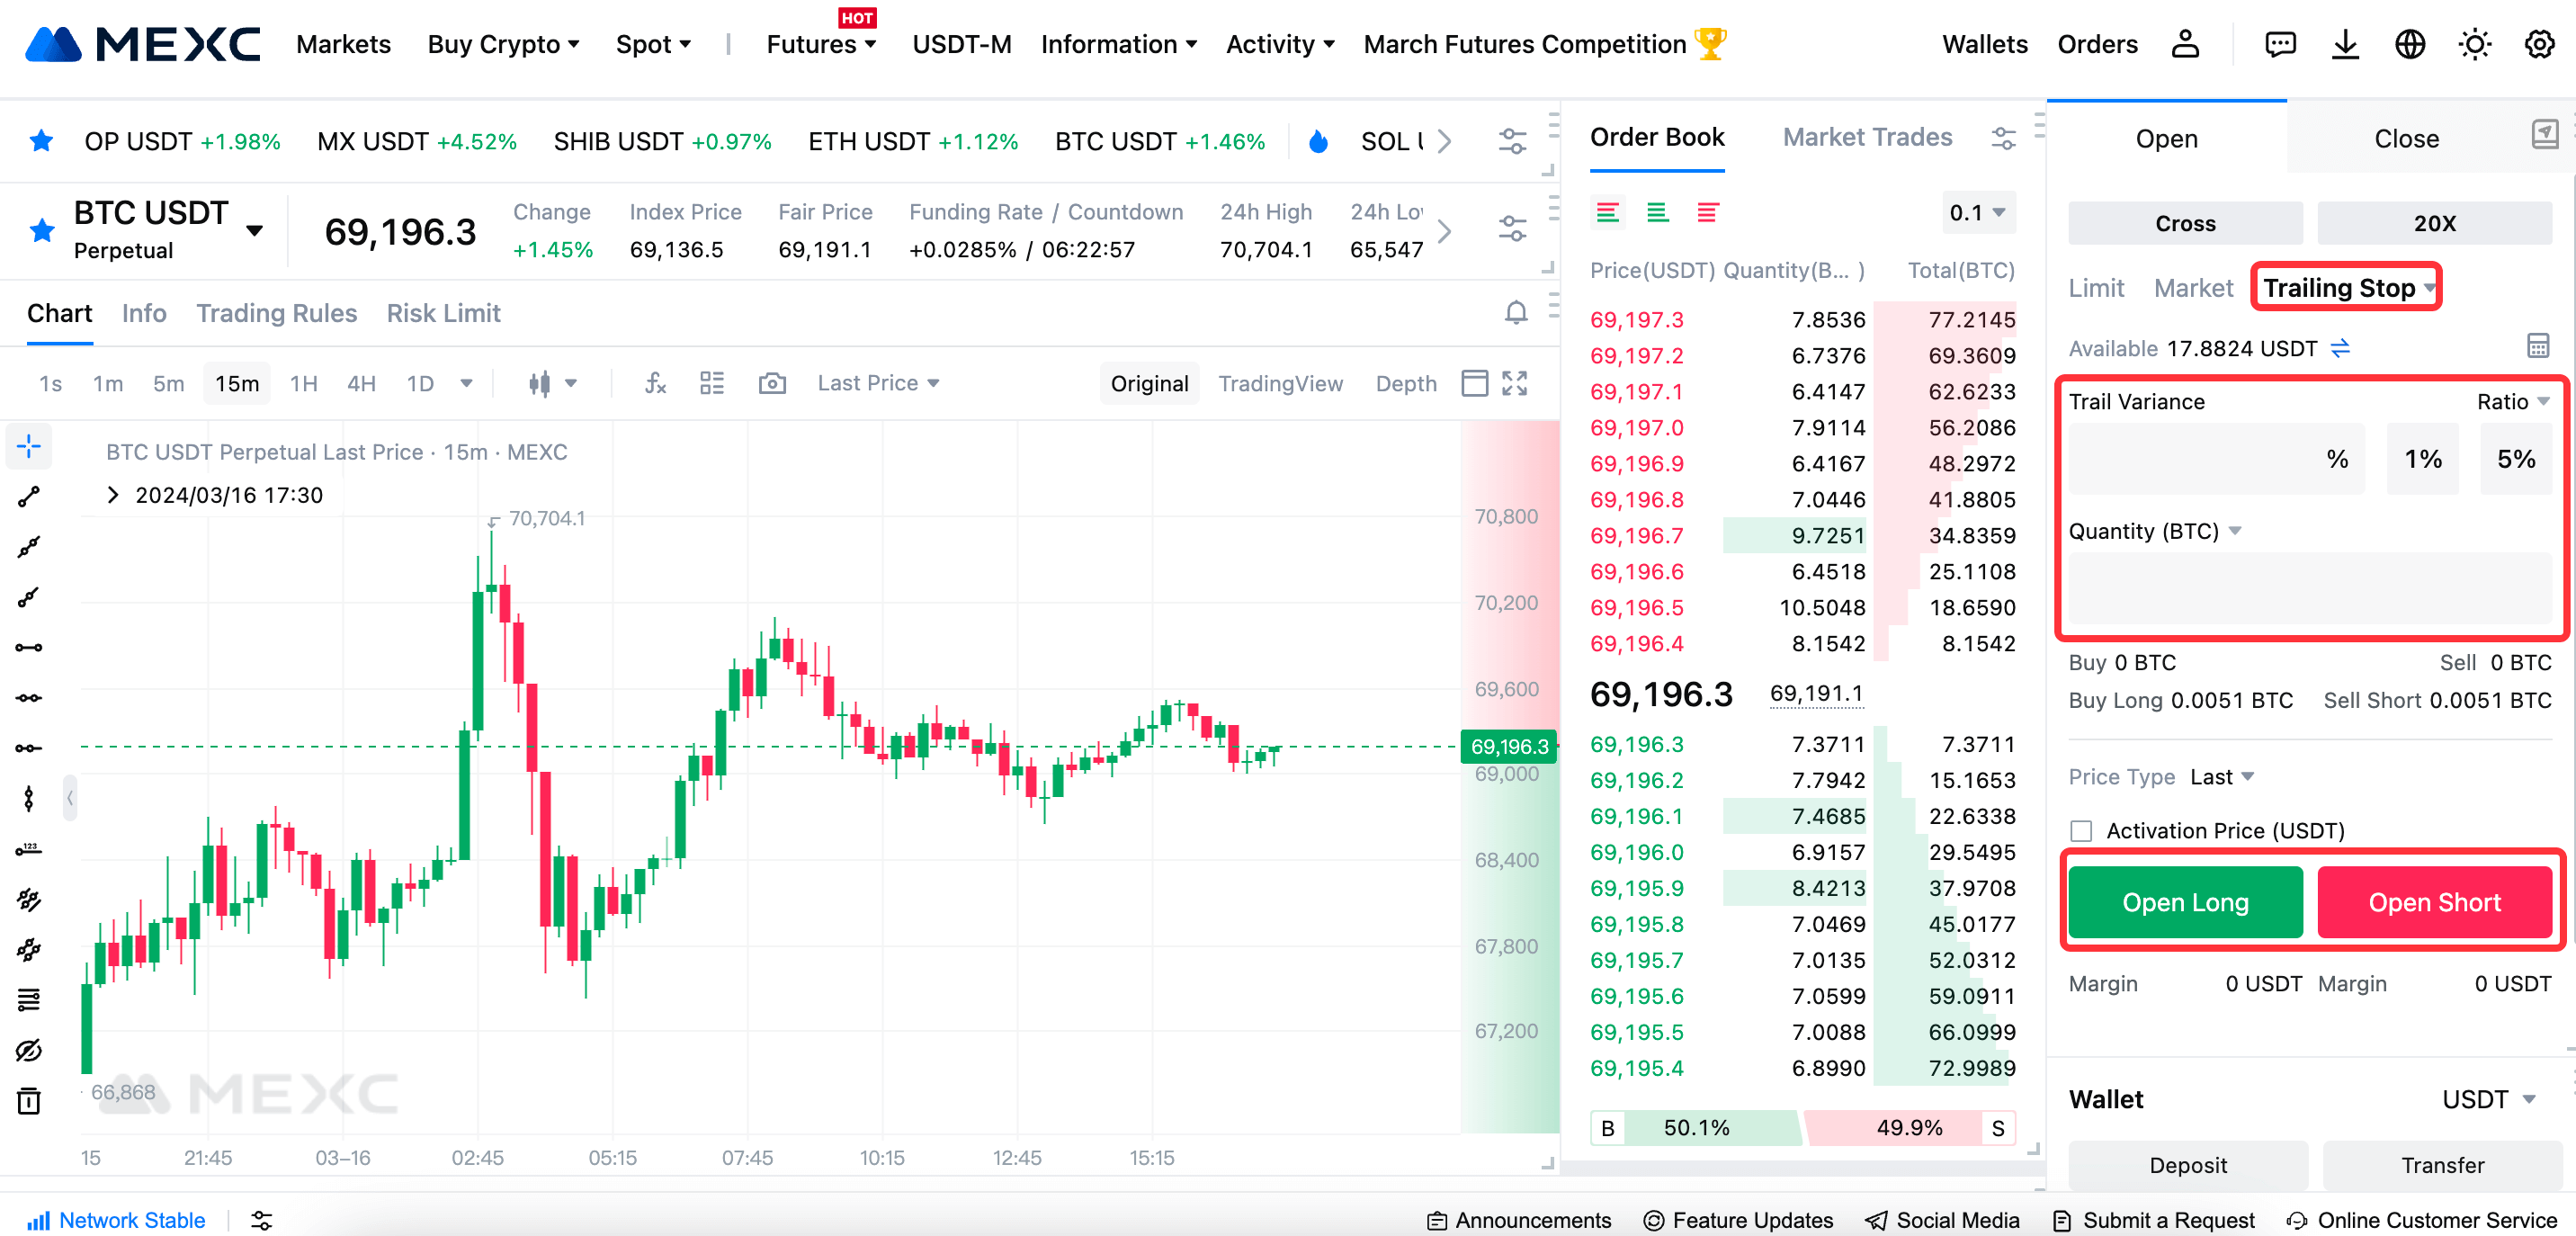This screenshot has height=1236, width=2576.
Task: Open the Spot dropdown menu
Action: (653, 44)
